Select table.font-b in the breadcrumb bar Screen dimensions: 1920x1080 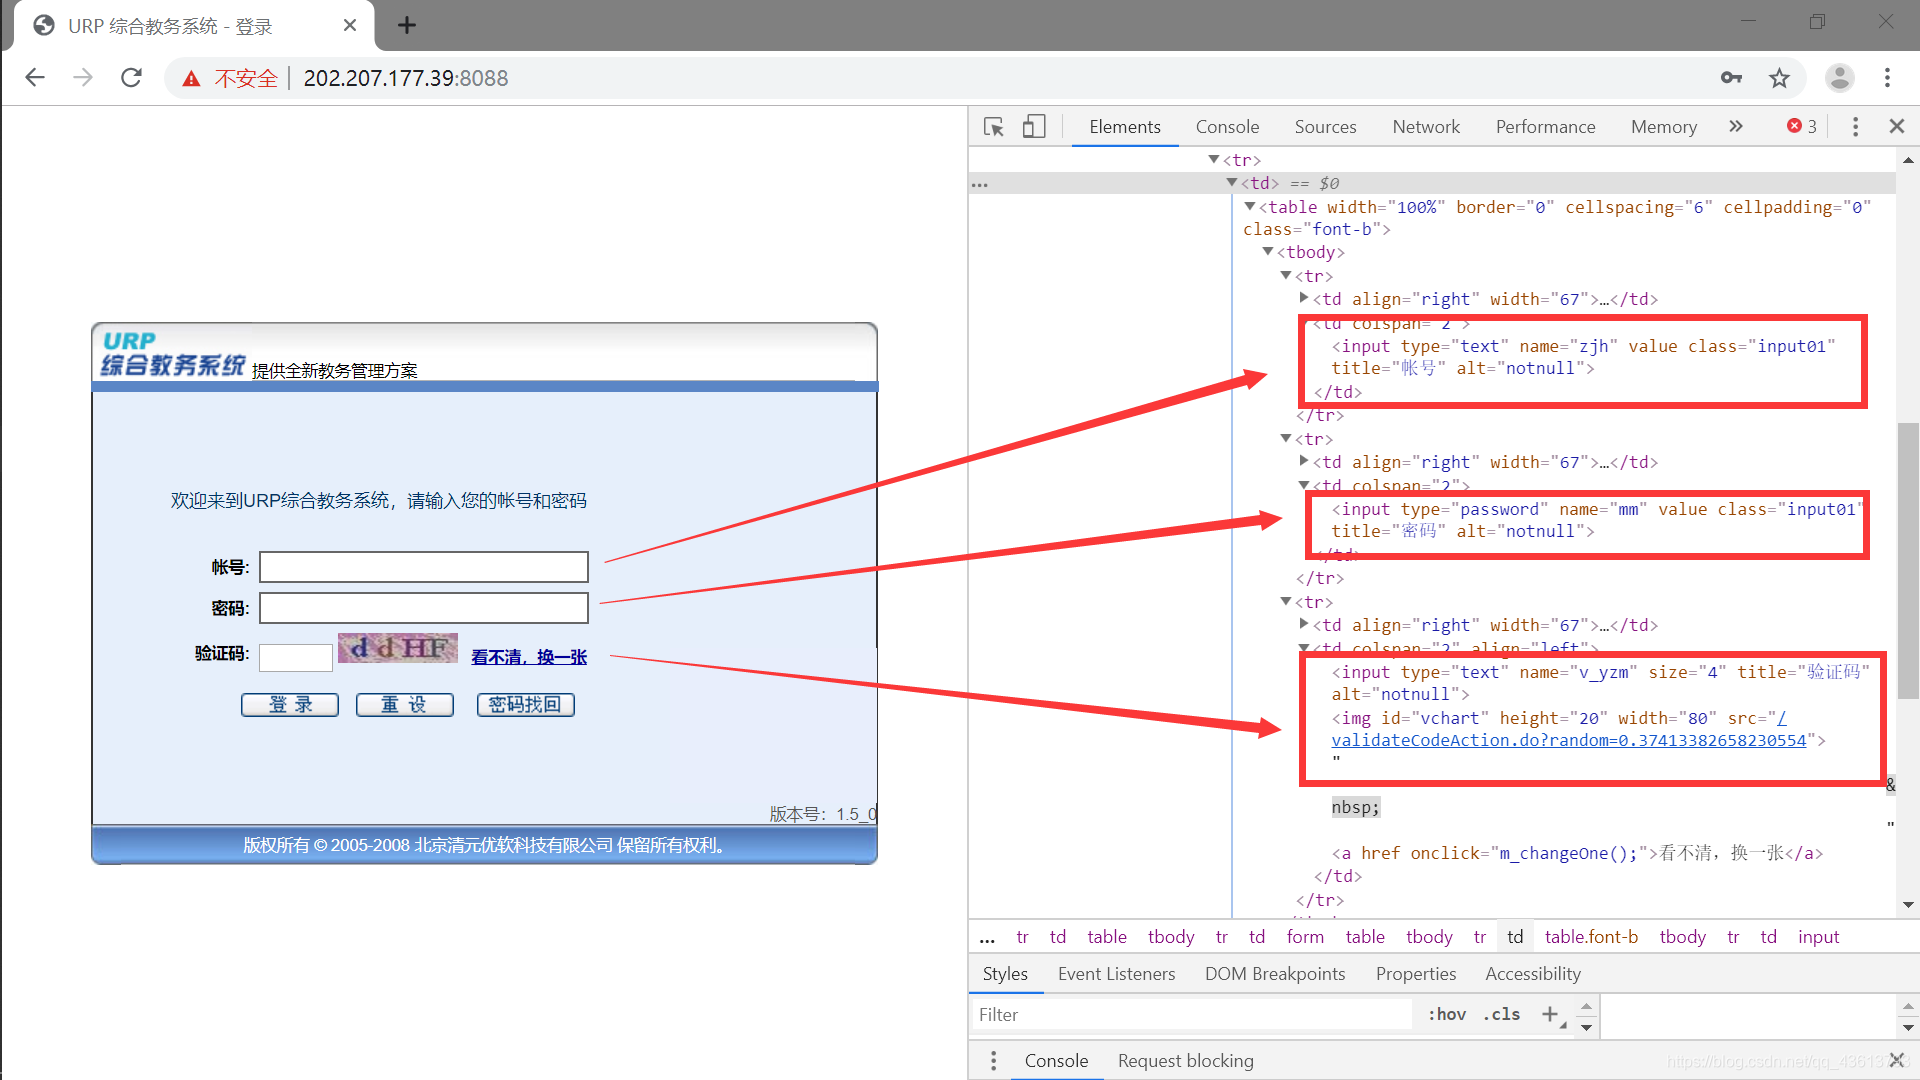(x=1591, y=937)
